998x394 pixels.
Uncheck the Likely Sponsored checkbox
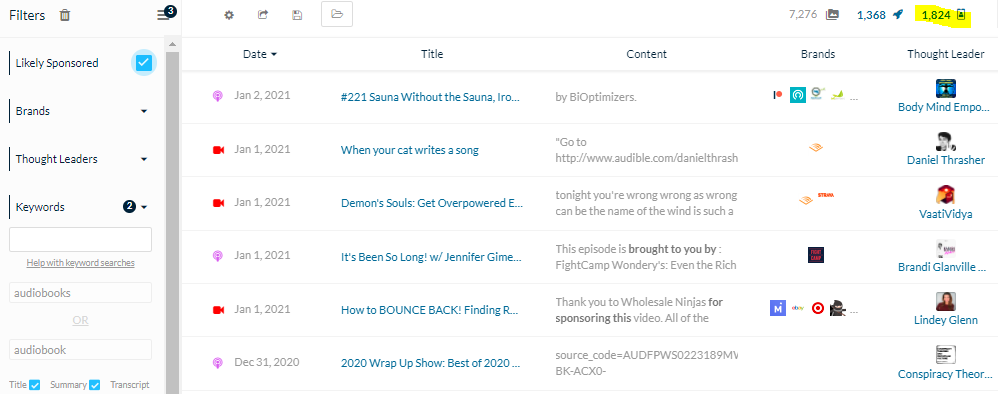[x=144, y=62]
